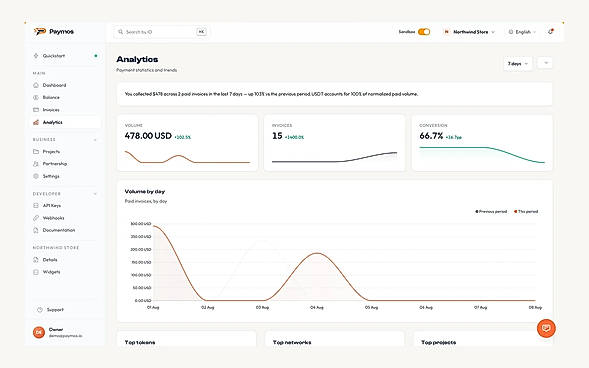This screenshot has height=368, width=589.
Task: Click the green Quickstart status dot
Action: pyautogui.click(x=96, y=56)
